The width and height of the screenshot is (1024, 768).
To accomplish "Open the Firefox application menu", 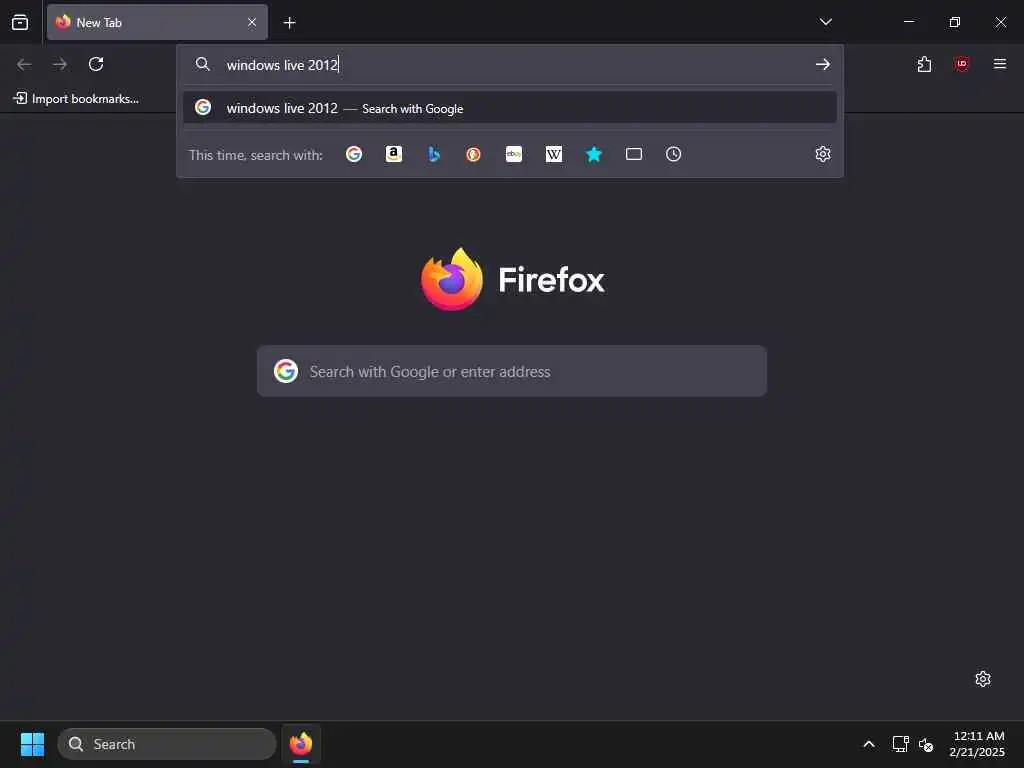I will coord(999,64).
